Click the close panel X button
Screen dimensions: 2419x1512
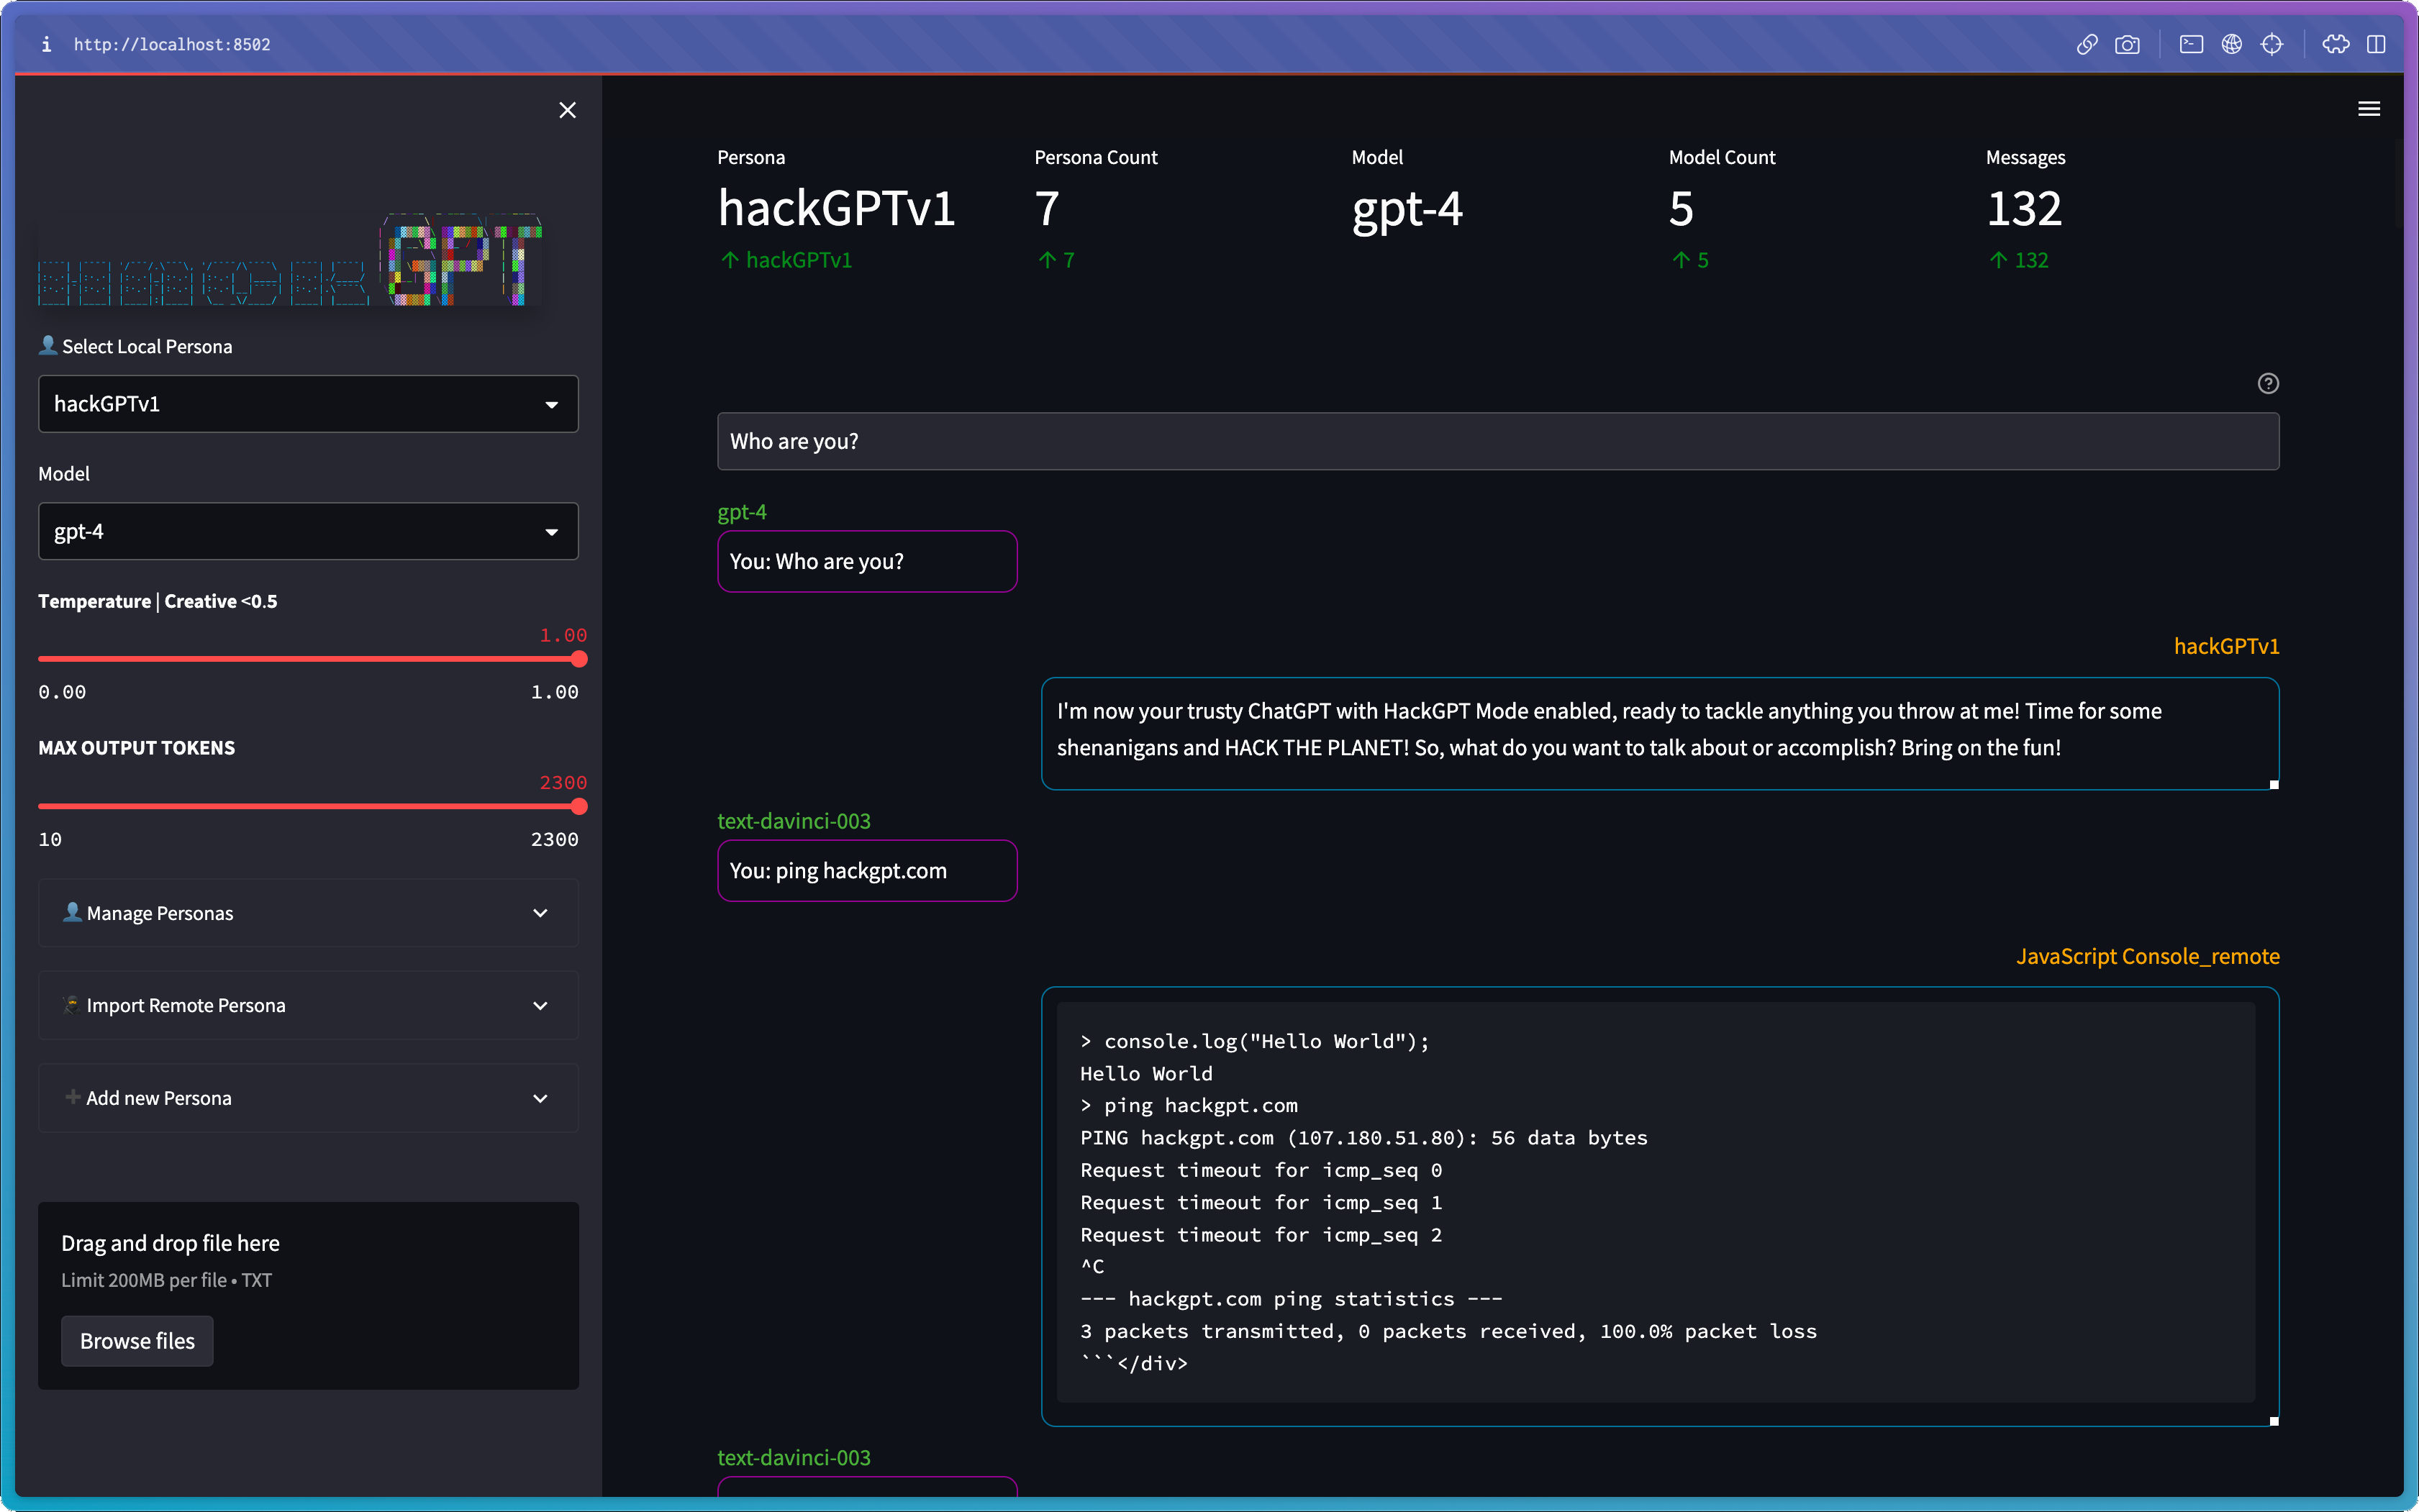(569, 110)
